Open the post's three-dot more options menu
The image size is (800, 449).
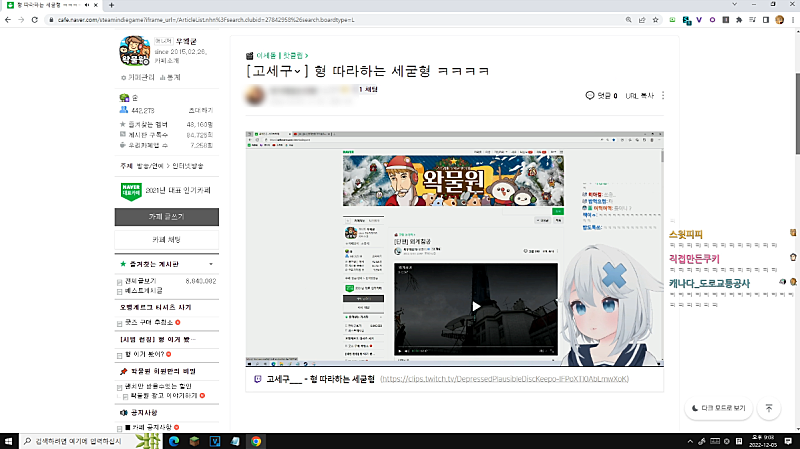coord(663,96)
